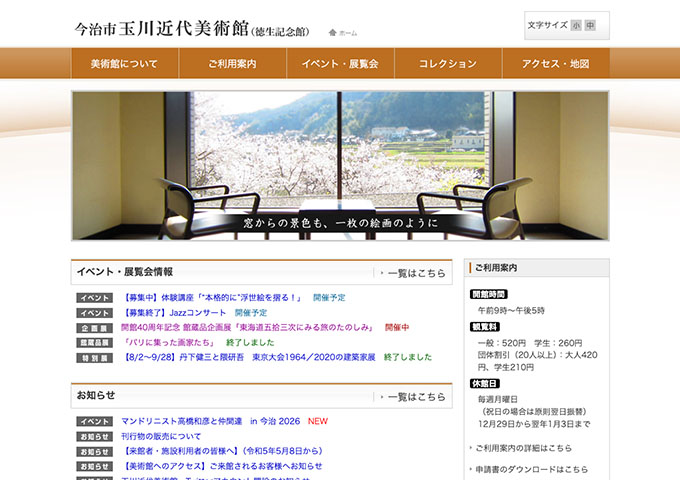The width and height of the screenshot is (680, 480).
Task: Click イベント tag on マンドリニスト row
Action: point(95,421)
